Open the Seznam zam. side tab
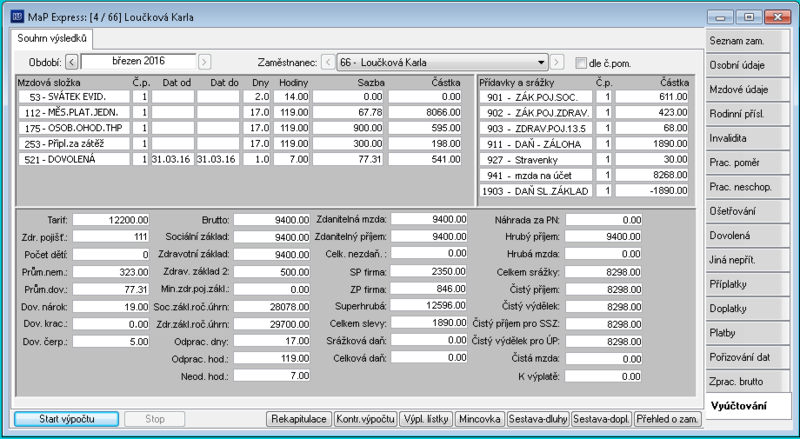800x439 pixels. [x=748, y=41]
